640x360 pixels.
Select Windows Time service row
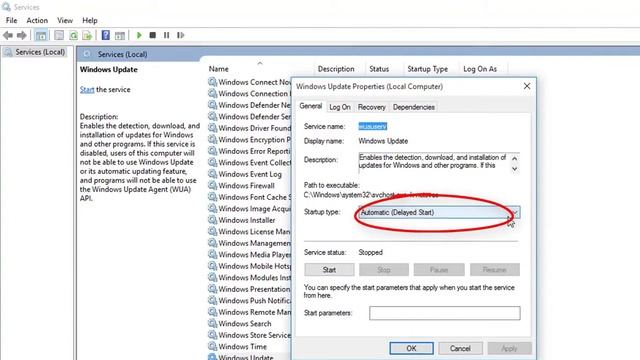click(x=242, y=347)
